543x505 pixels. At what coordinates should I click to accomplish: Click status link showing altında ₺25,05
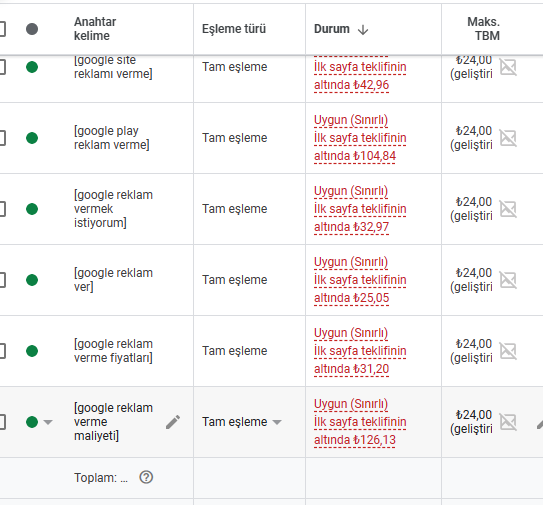pyautogui.click(x=351, y=298)
